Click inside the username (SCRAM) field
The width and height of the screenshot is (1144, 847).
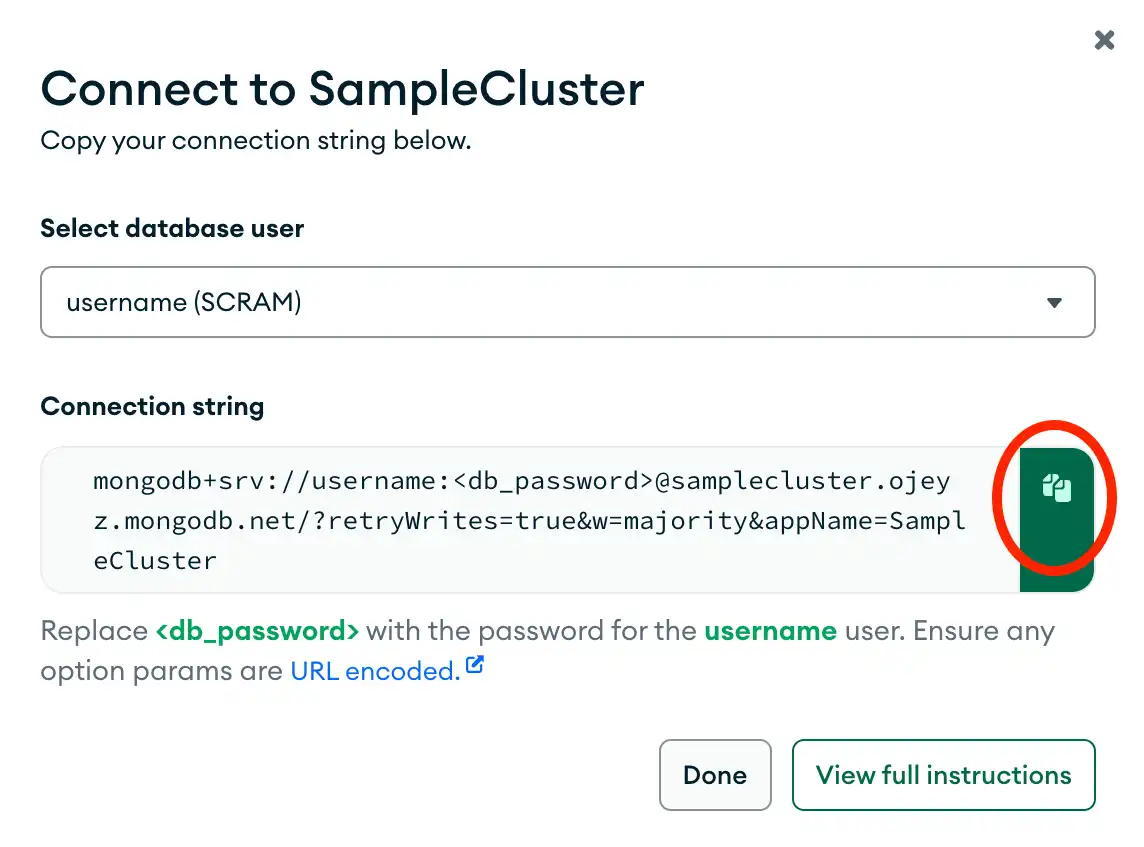click(x=400, y=302)
